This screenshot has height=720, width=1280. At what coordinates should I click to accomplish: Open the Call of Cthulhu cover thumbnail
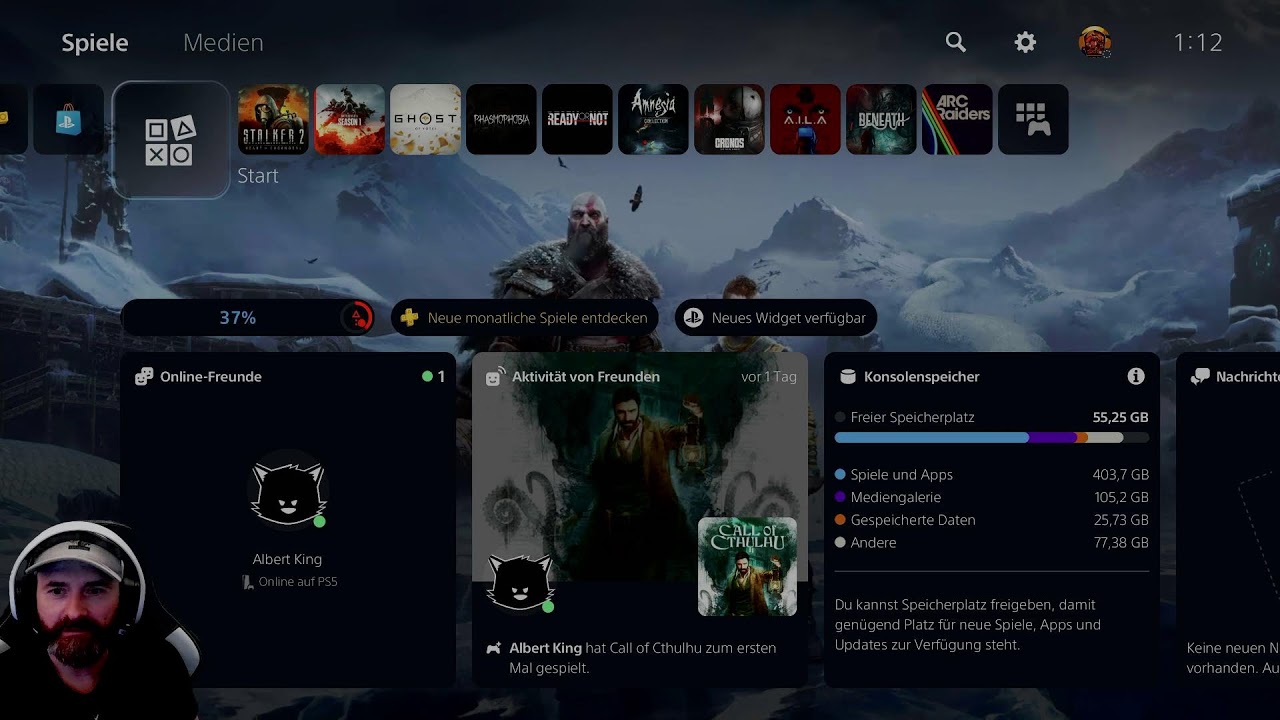tap(747, 566)
